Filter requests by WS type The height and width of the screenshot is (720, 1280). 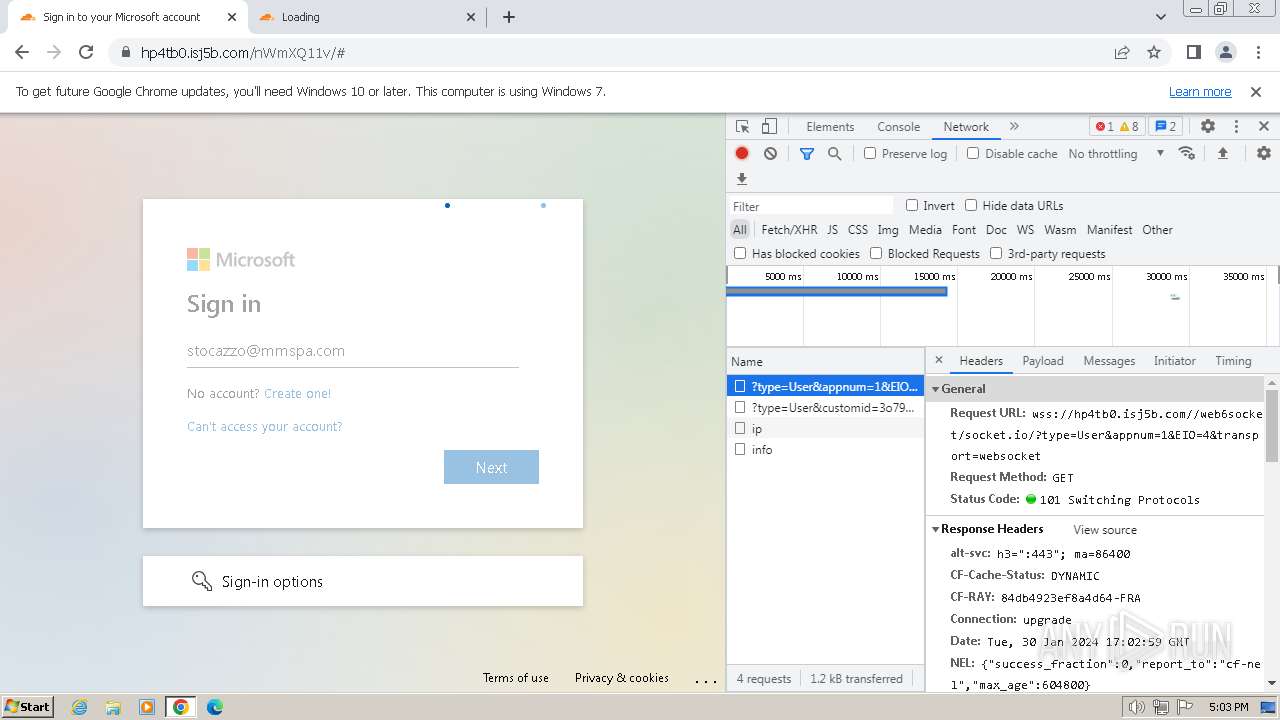click(1025, 229)
